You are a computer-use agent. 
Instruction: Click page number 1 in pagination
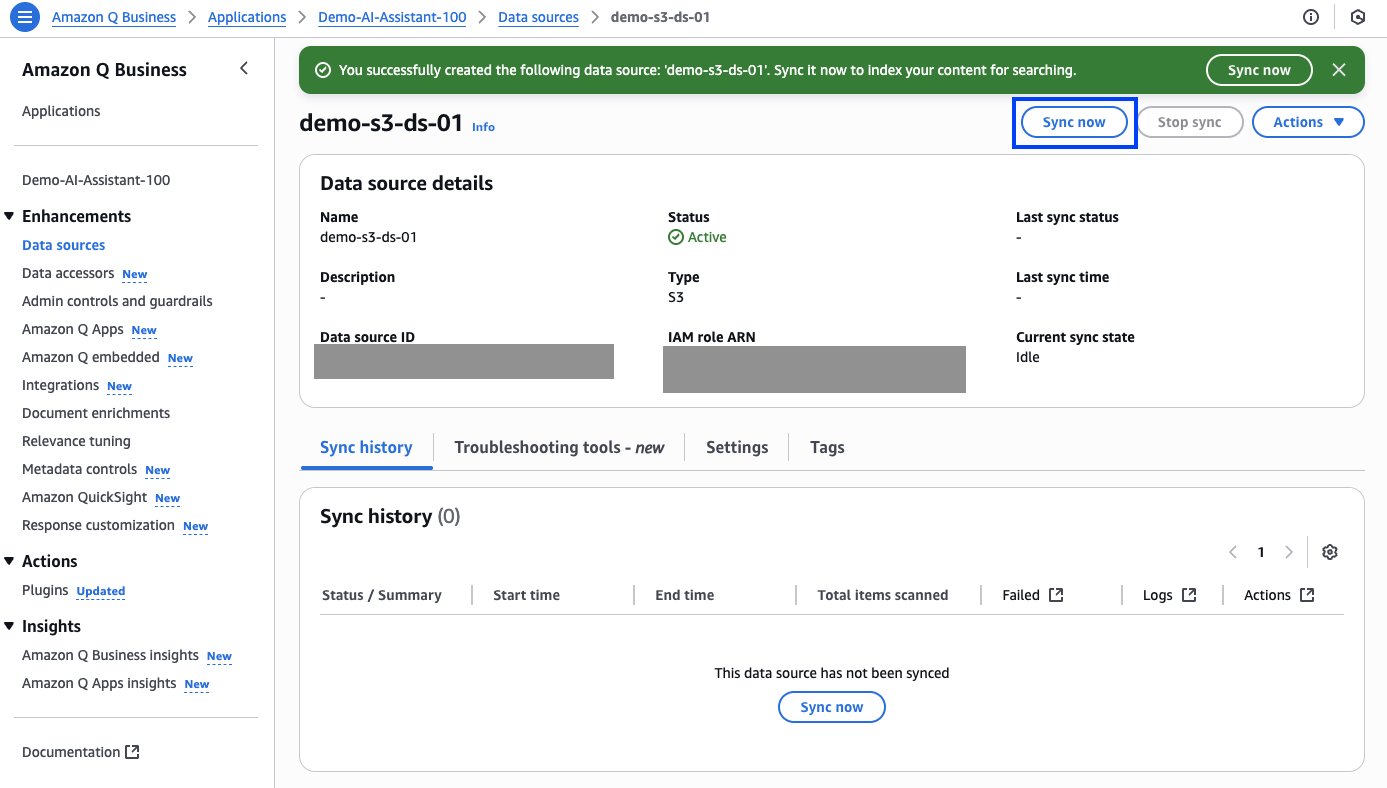1261,552
